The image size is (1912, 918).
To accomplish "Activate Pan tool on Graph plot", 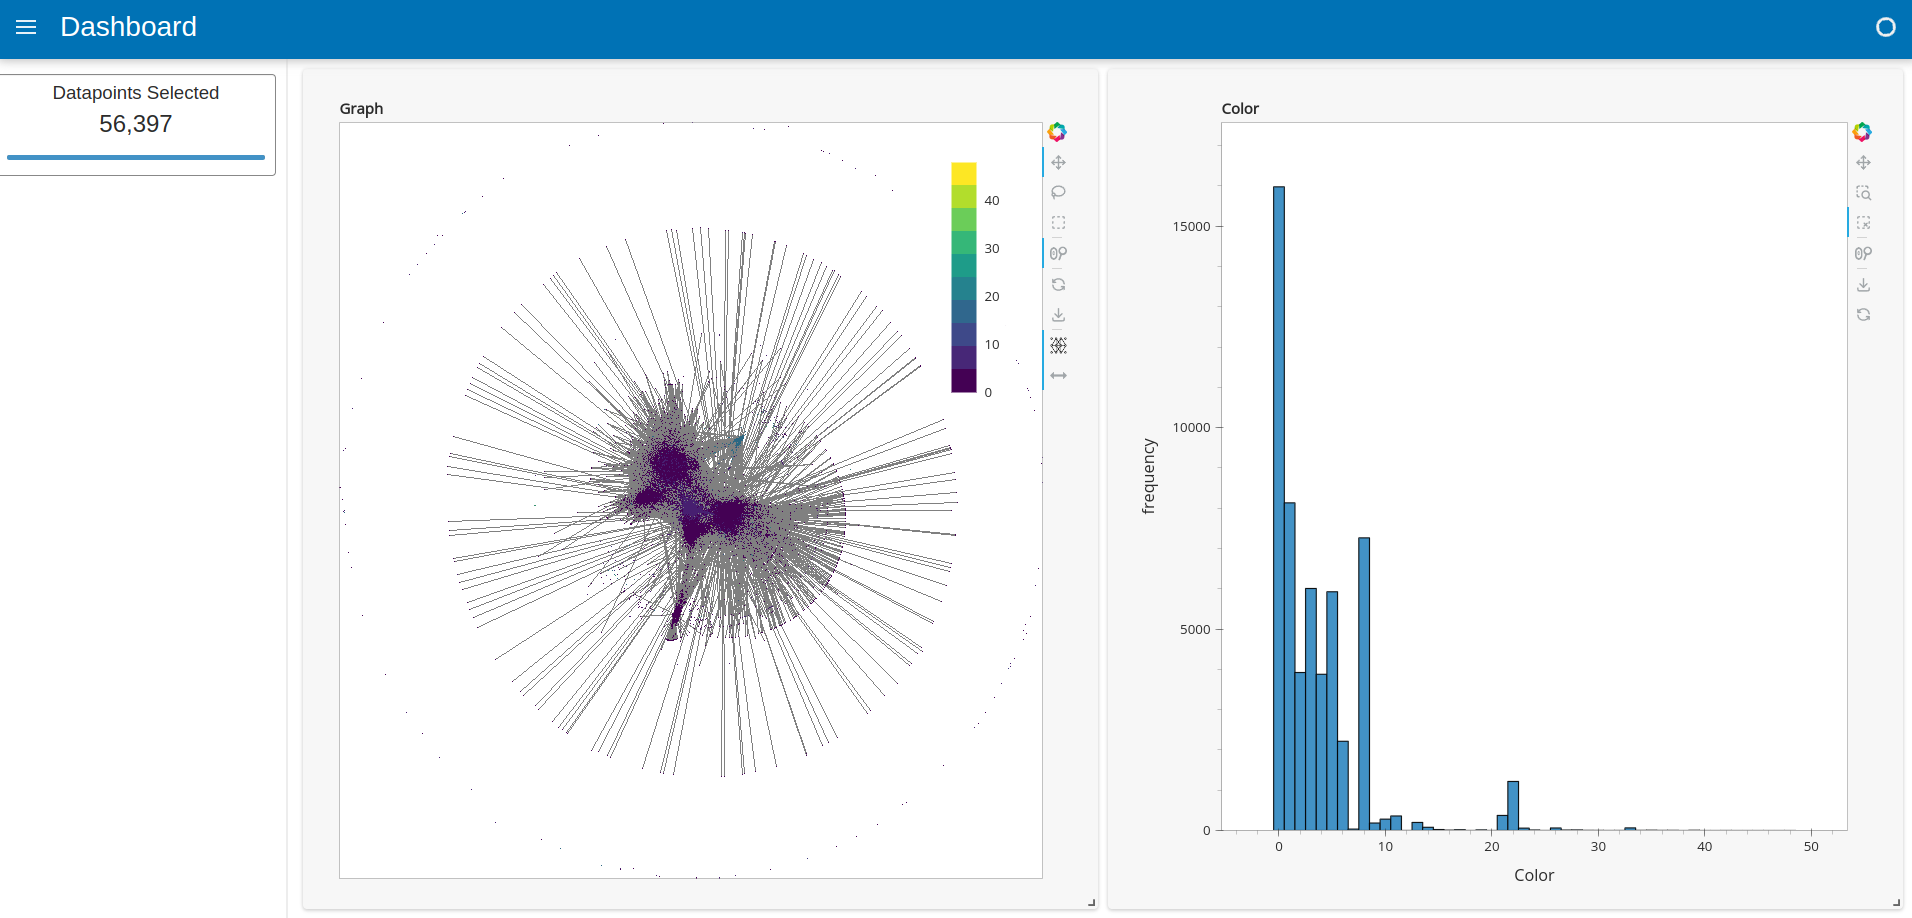I will click(1058, 162).
